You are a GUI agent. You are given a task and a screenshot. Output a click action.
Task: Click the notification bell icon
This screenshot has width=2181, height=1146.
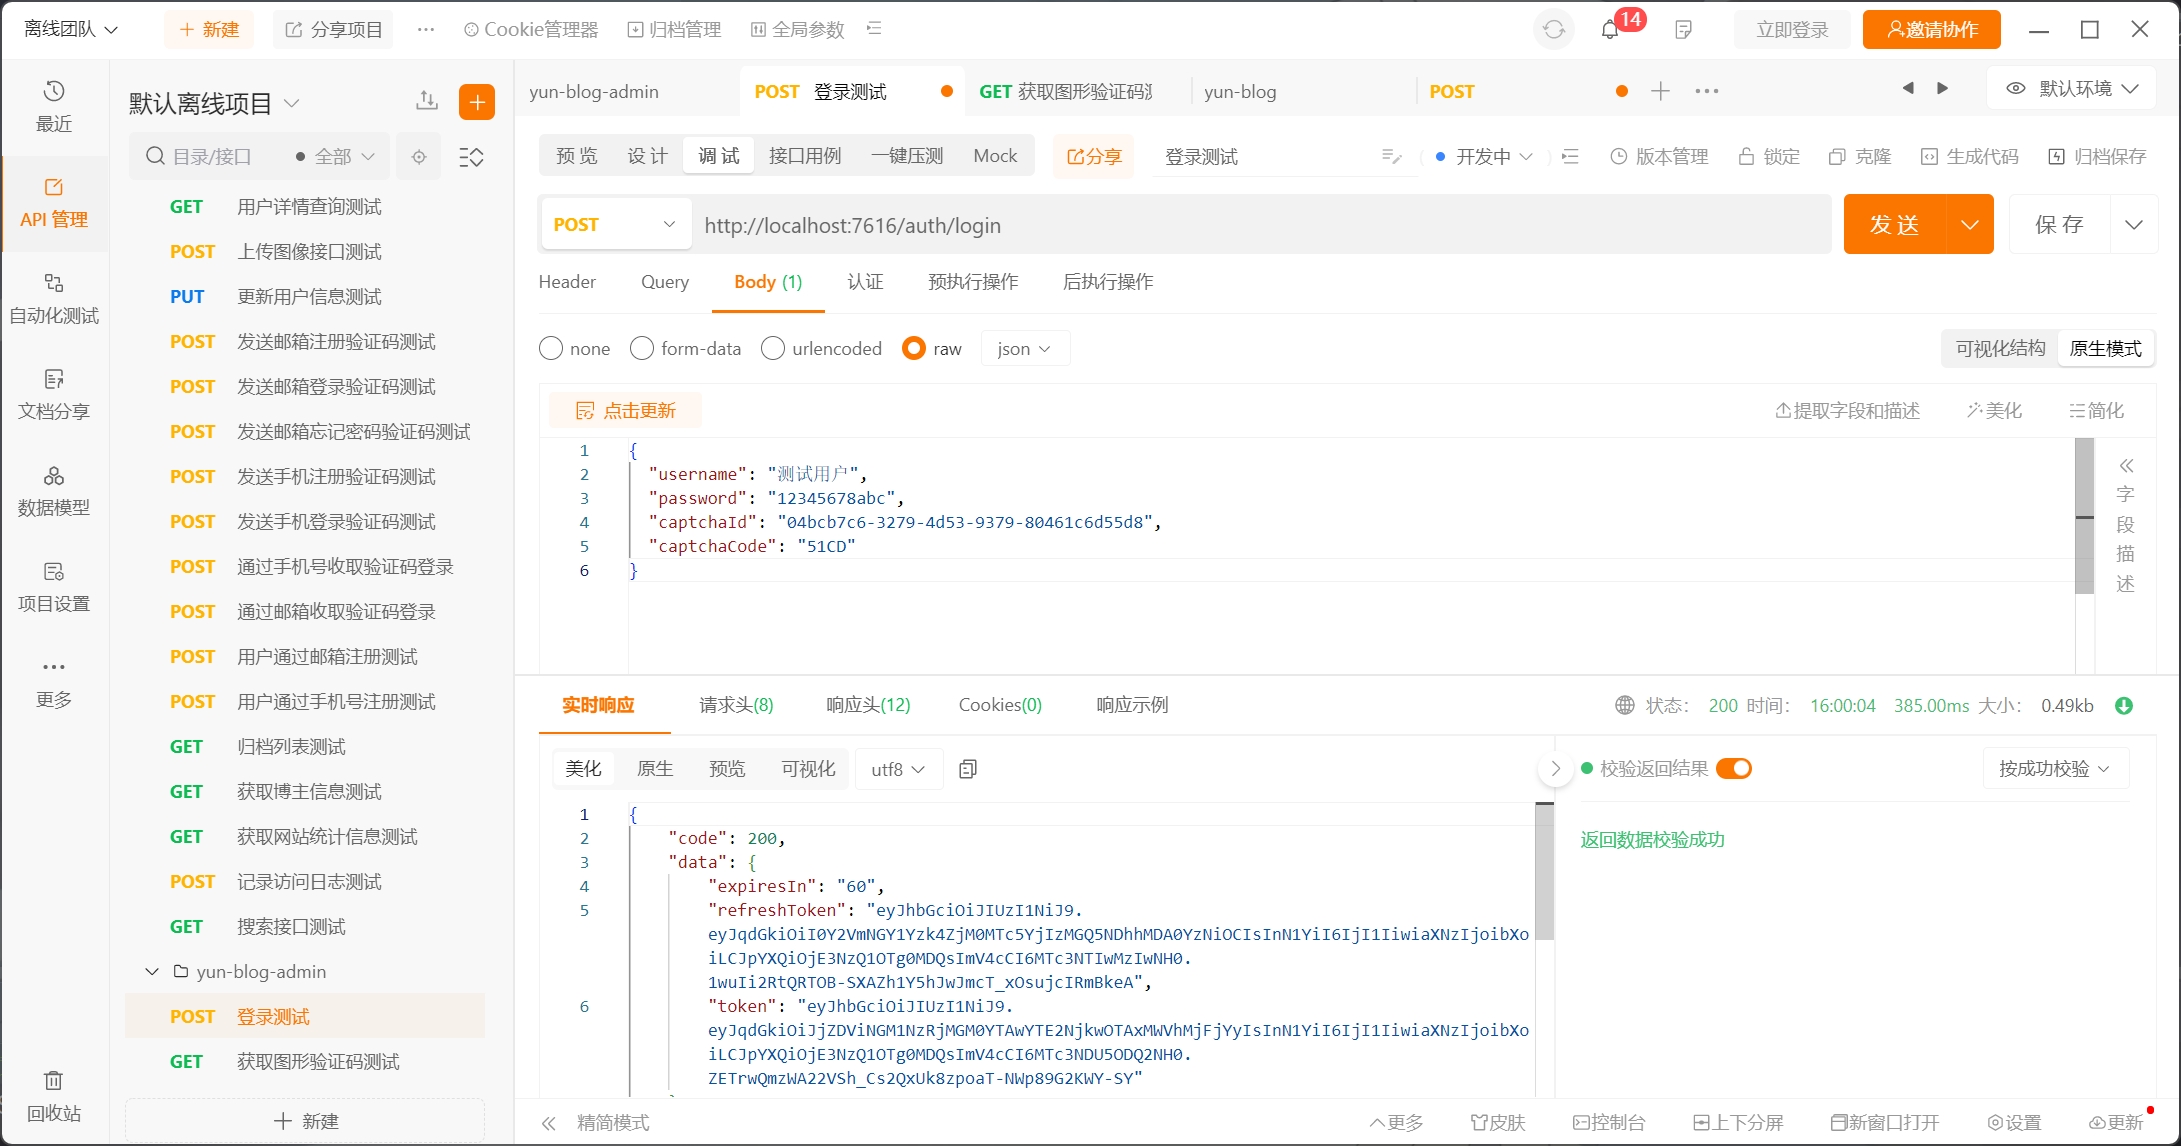tap(1610, 30)
